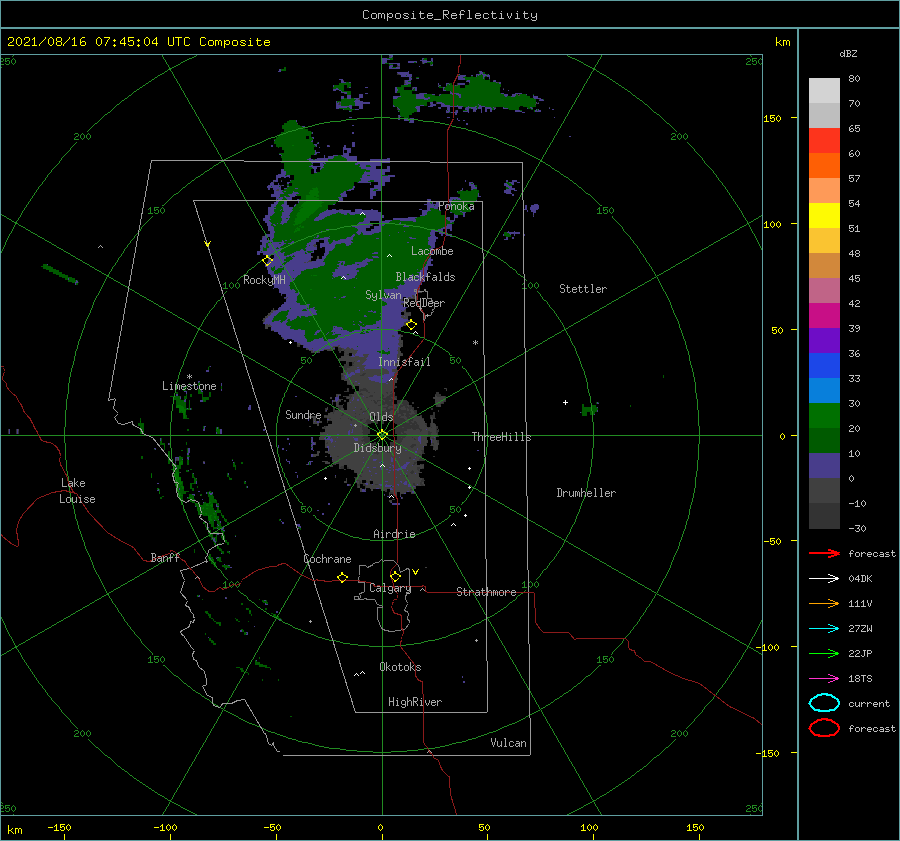Click the 04DK legend text
This screenshot has height=841, width=900.
pyautogui.click(x=860, y=579)
